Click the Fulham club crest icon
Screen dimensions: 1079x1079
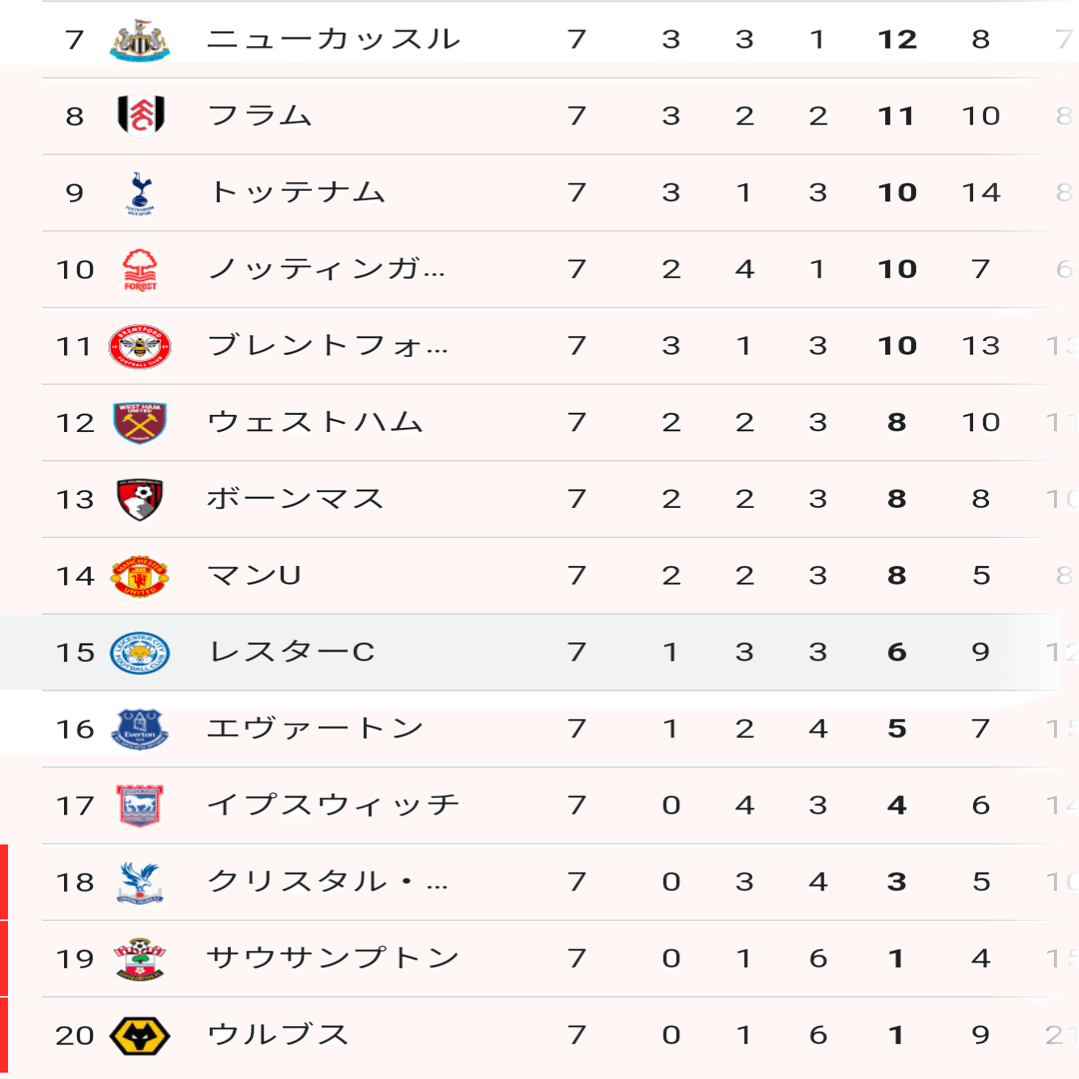pos(139,116)
